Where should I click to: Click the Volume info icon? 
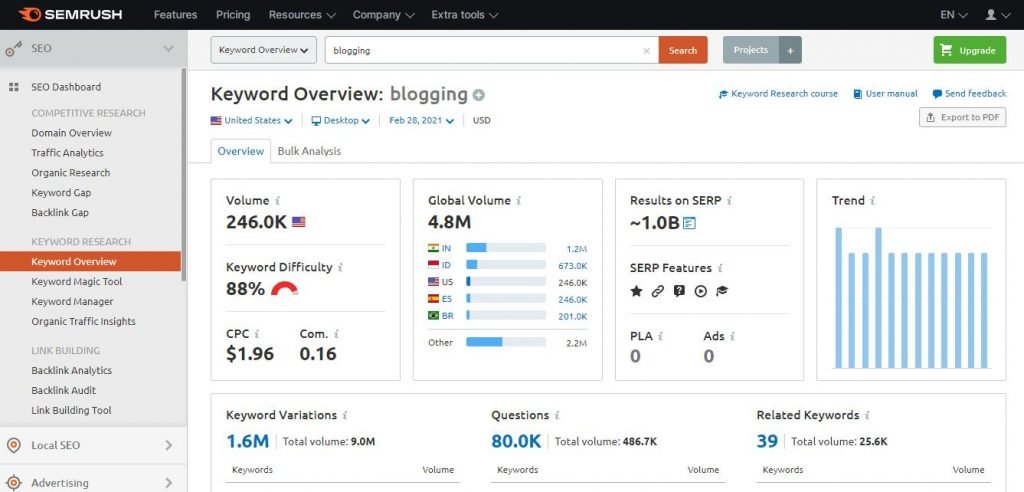point(278,201)
